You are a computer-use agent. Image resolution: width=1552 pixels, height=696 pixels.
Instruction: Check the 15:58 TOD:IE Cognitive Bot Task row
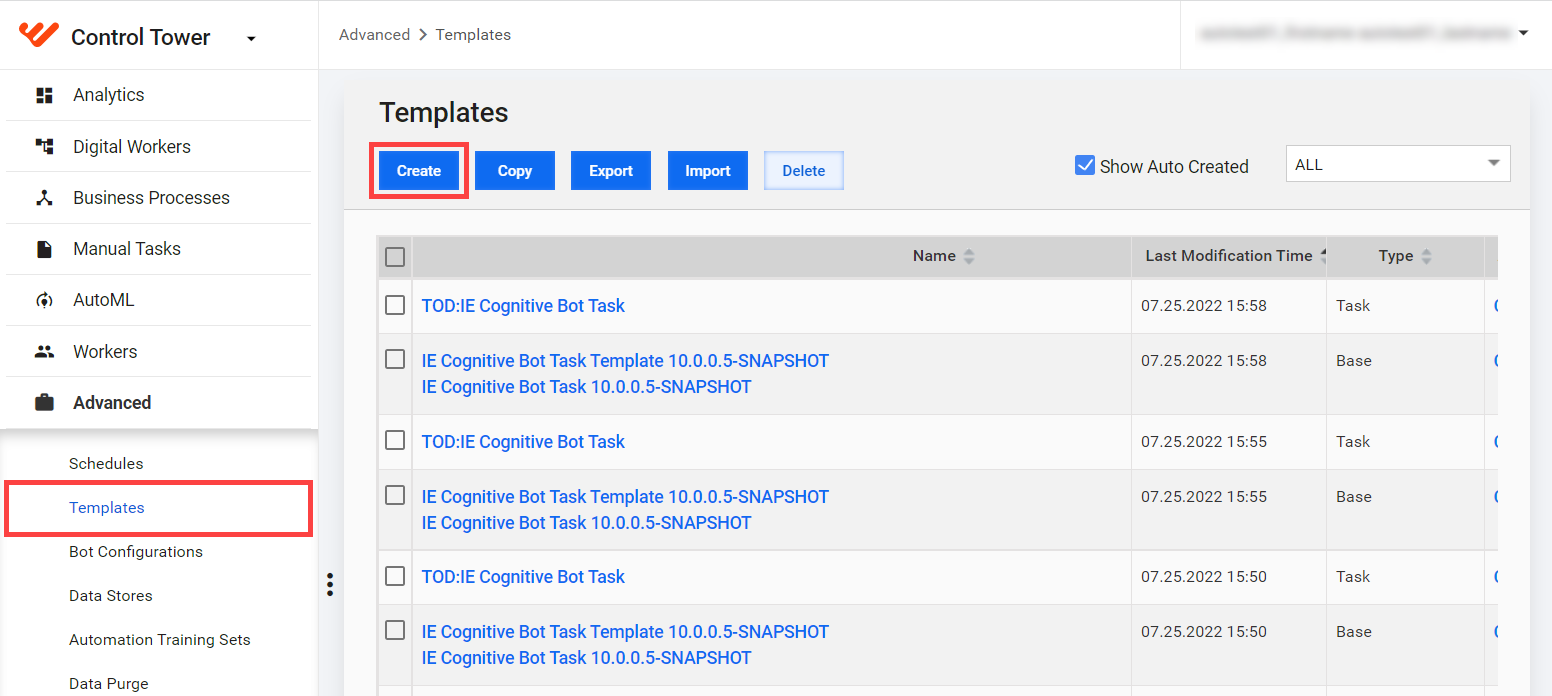coord(395,305)
